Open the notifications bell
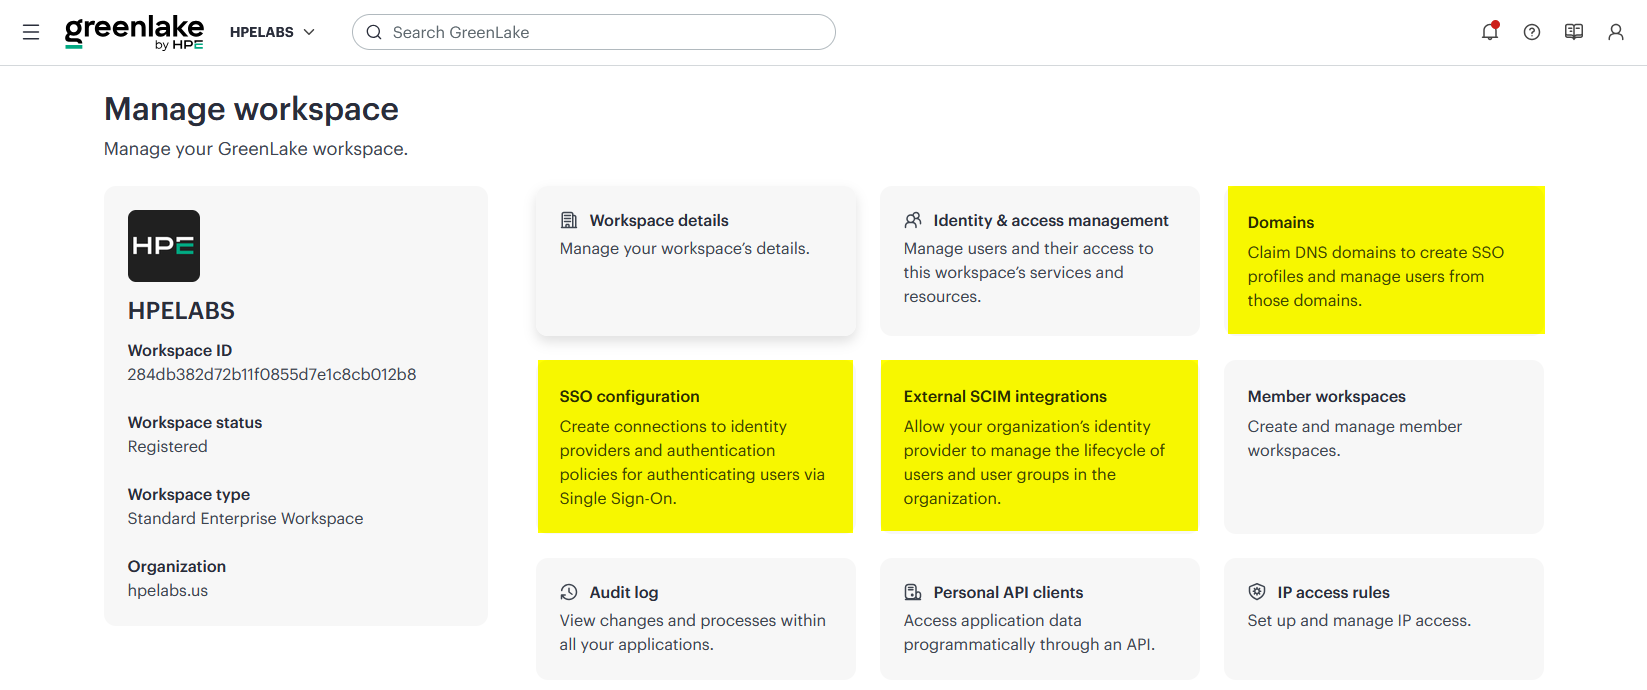1647x690 pixels. pos(1490,32)
